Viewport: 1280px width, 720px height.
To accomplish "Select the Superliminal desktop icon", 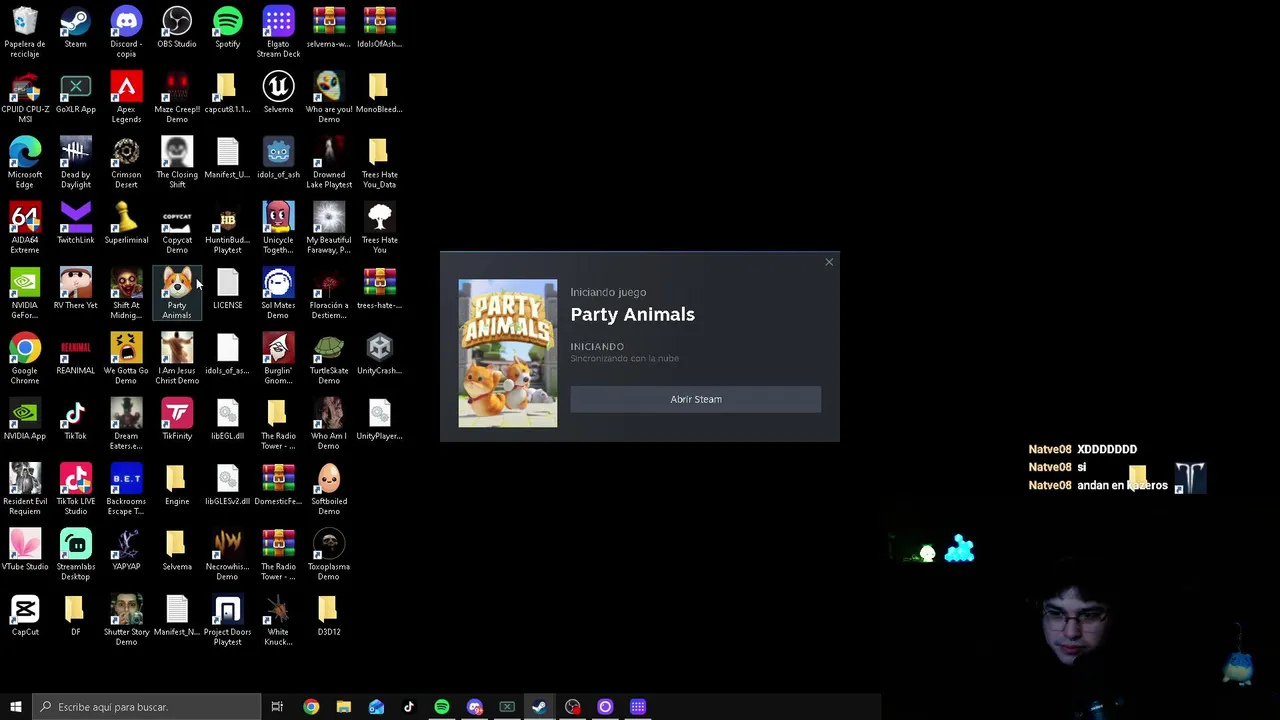I will pos(126,223).
